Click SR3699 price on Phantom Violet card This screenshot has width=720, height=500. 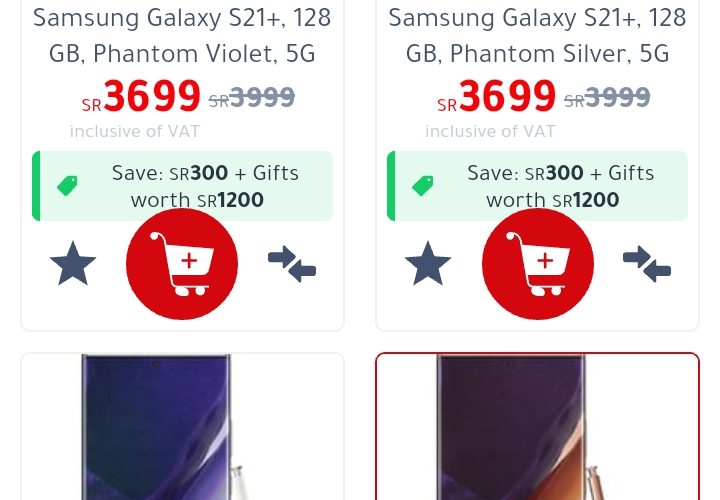[141, 96]
